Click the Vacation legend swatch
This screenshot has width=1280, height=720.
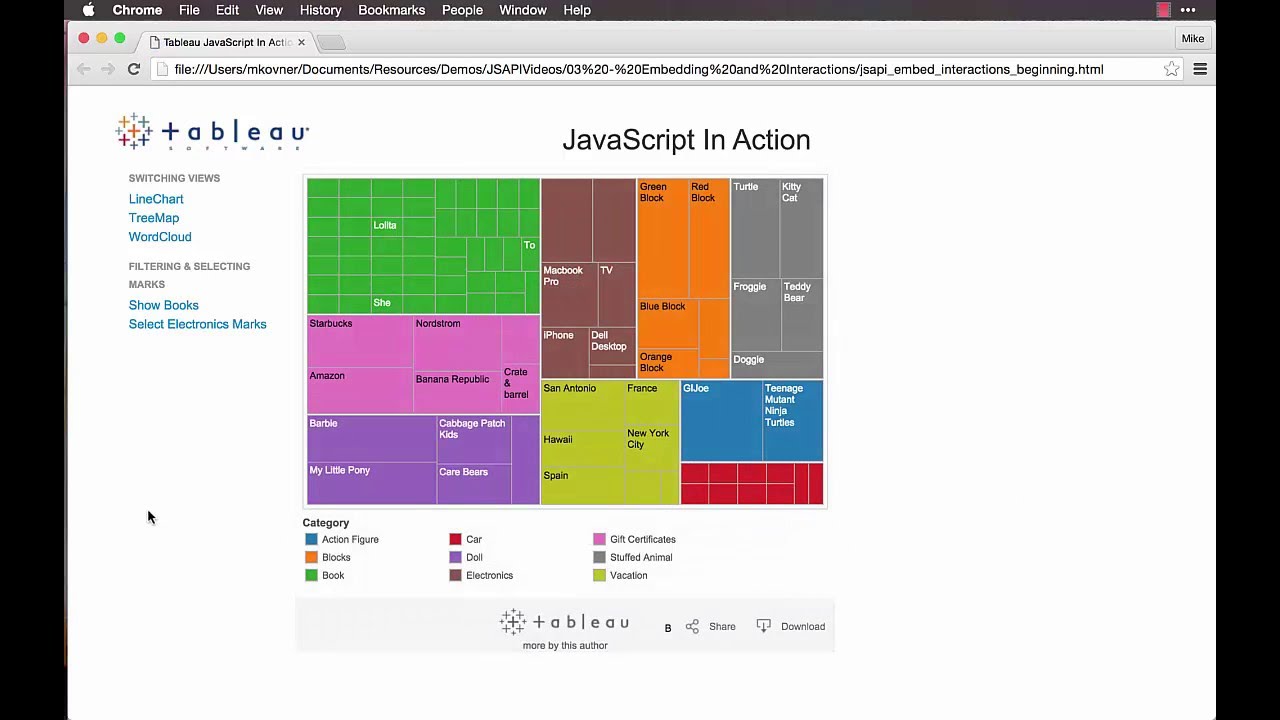point(599,576)
